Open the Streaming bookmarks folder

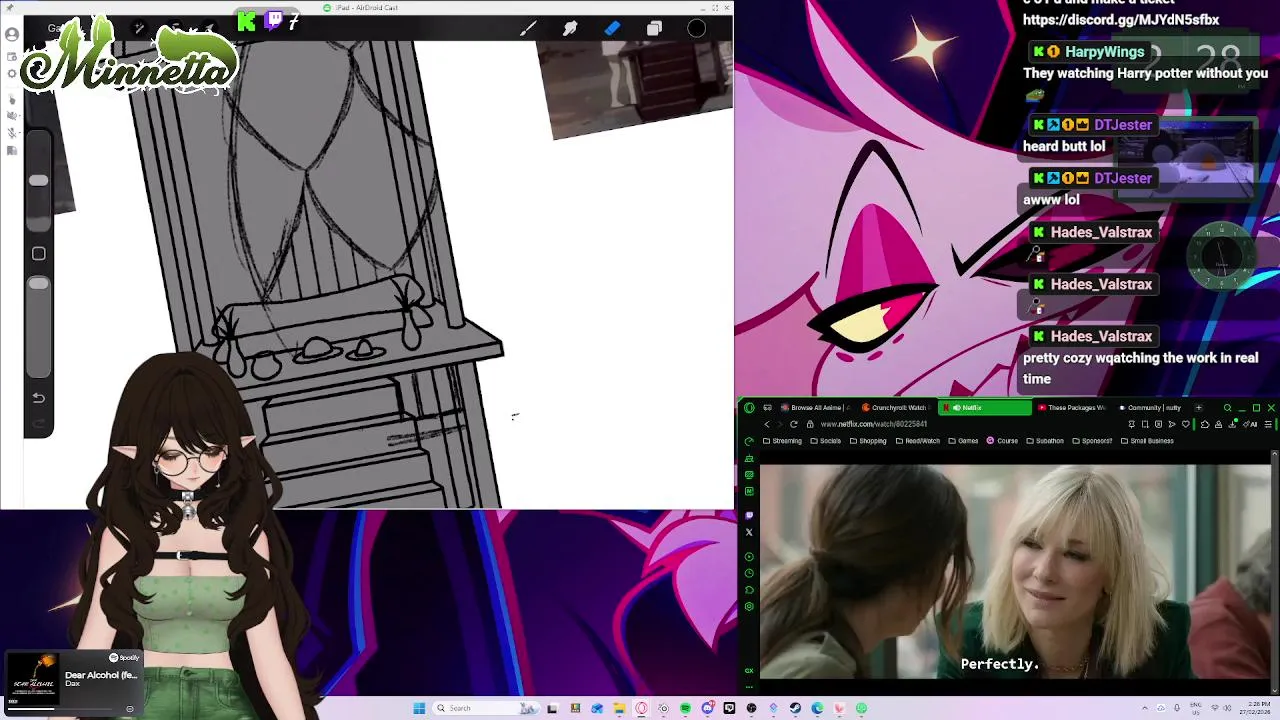click(782, 441)
